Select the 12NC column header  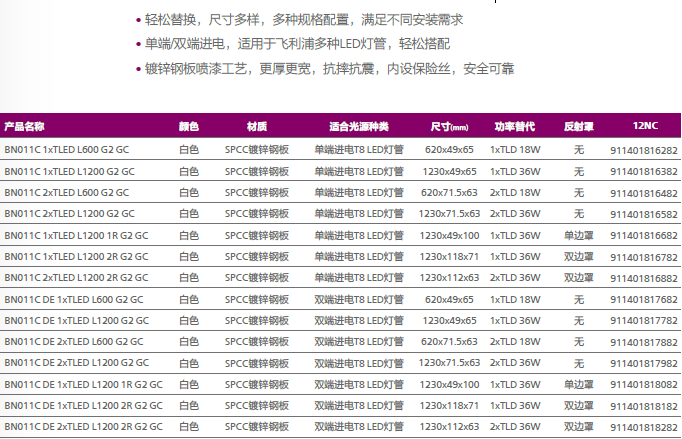[x=645, y=127]
